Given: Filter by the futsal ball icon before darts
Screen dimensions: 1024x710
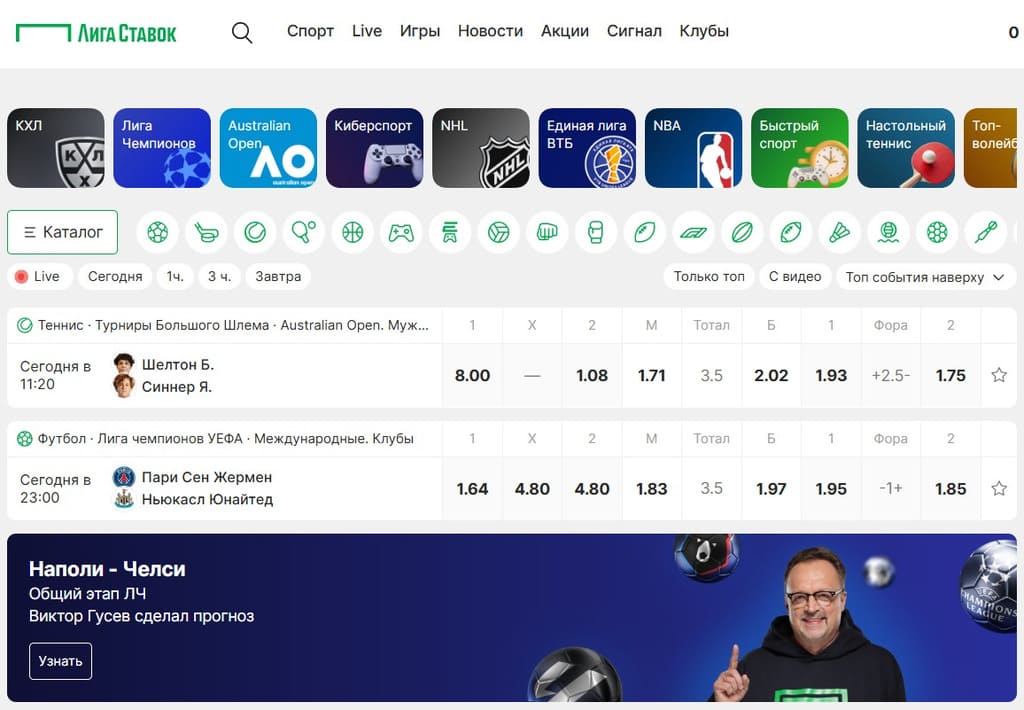Looking at the screenshot, I should 936,232.
